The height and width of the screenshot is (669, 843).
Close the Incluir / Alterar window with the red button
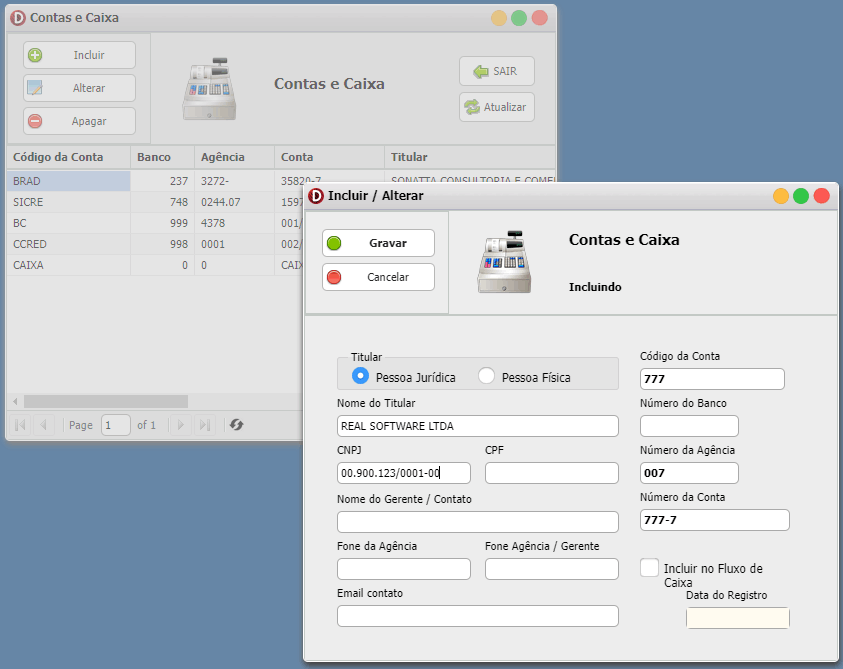coord(821,196)
